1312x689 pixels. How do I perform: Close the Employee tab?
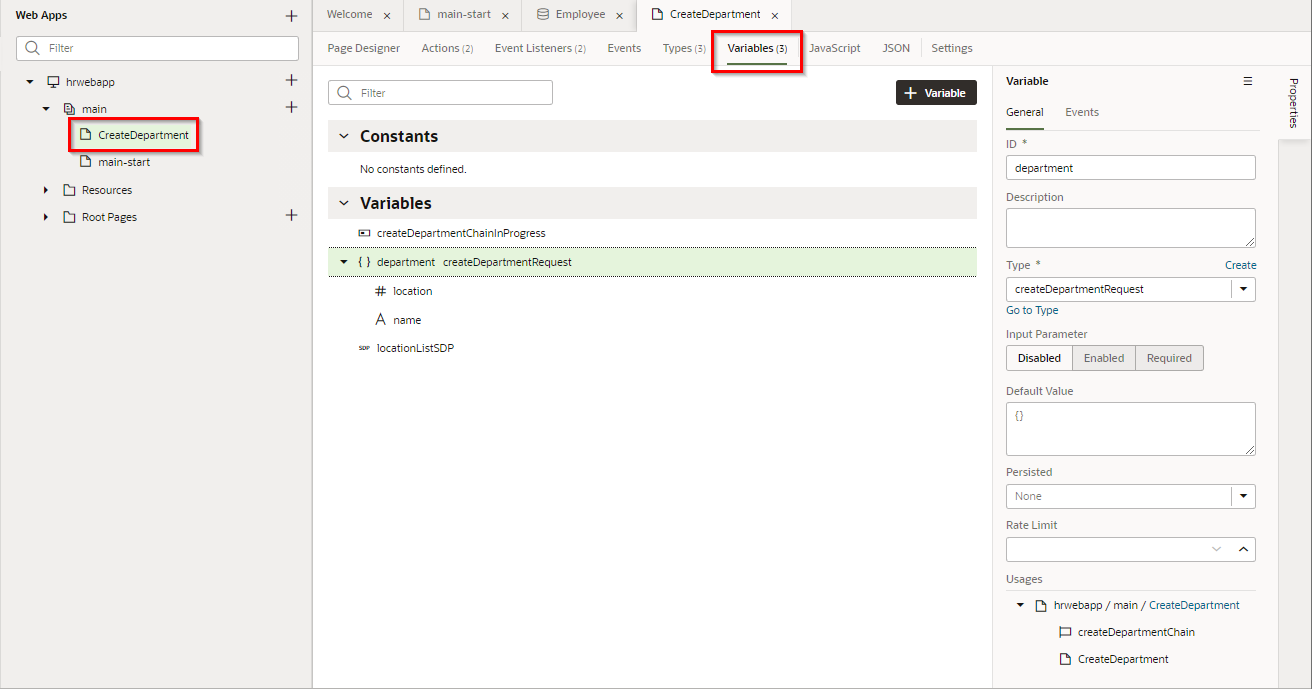(620, 16)
